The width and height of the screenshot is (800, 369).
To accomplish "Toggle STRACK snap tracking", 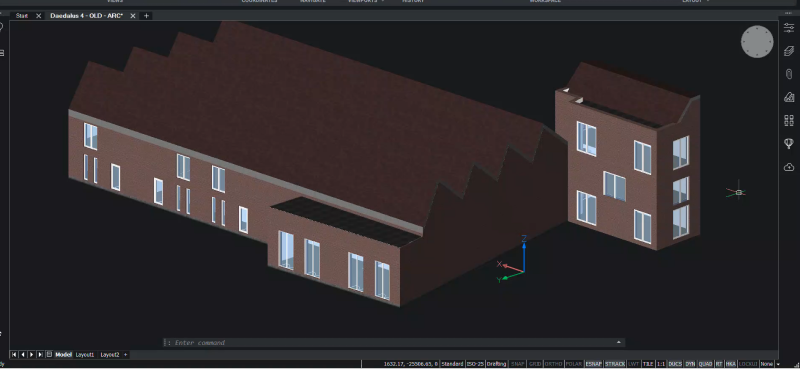I will [x=615, y=364].
